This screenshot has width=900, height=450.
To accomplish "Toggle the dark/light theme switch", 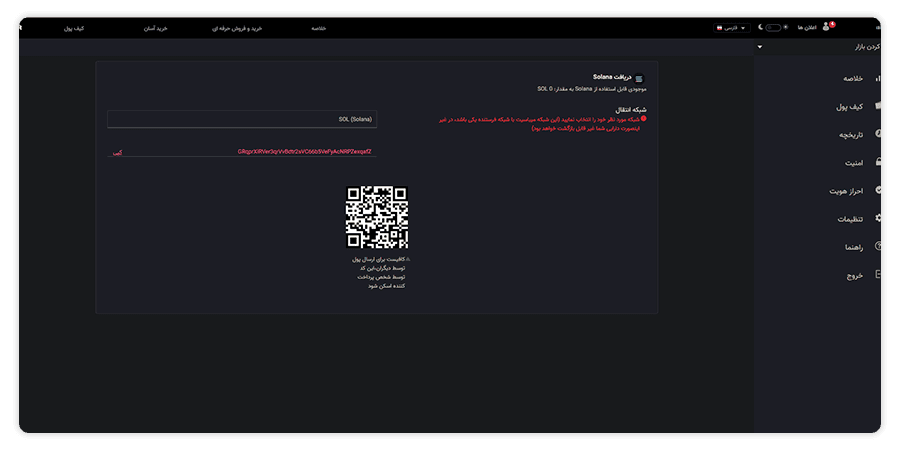I will (x=773, y=28).
